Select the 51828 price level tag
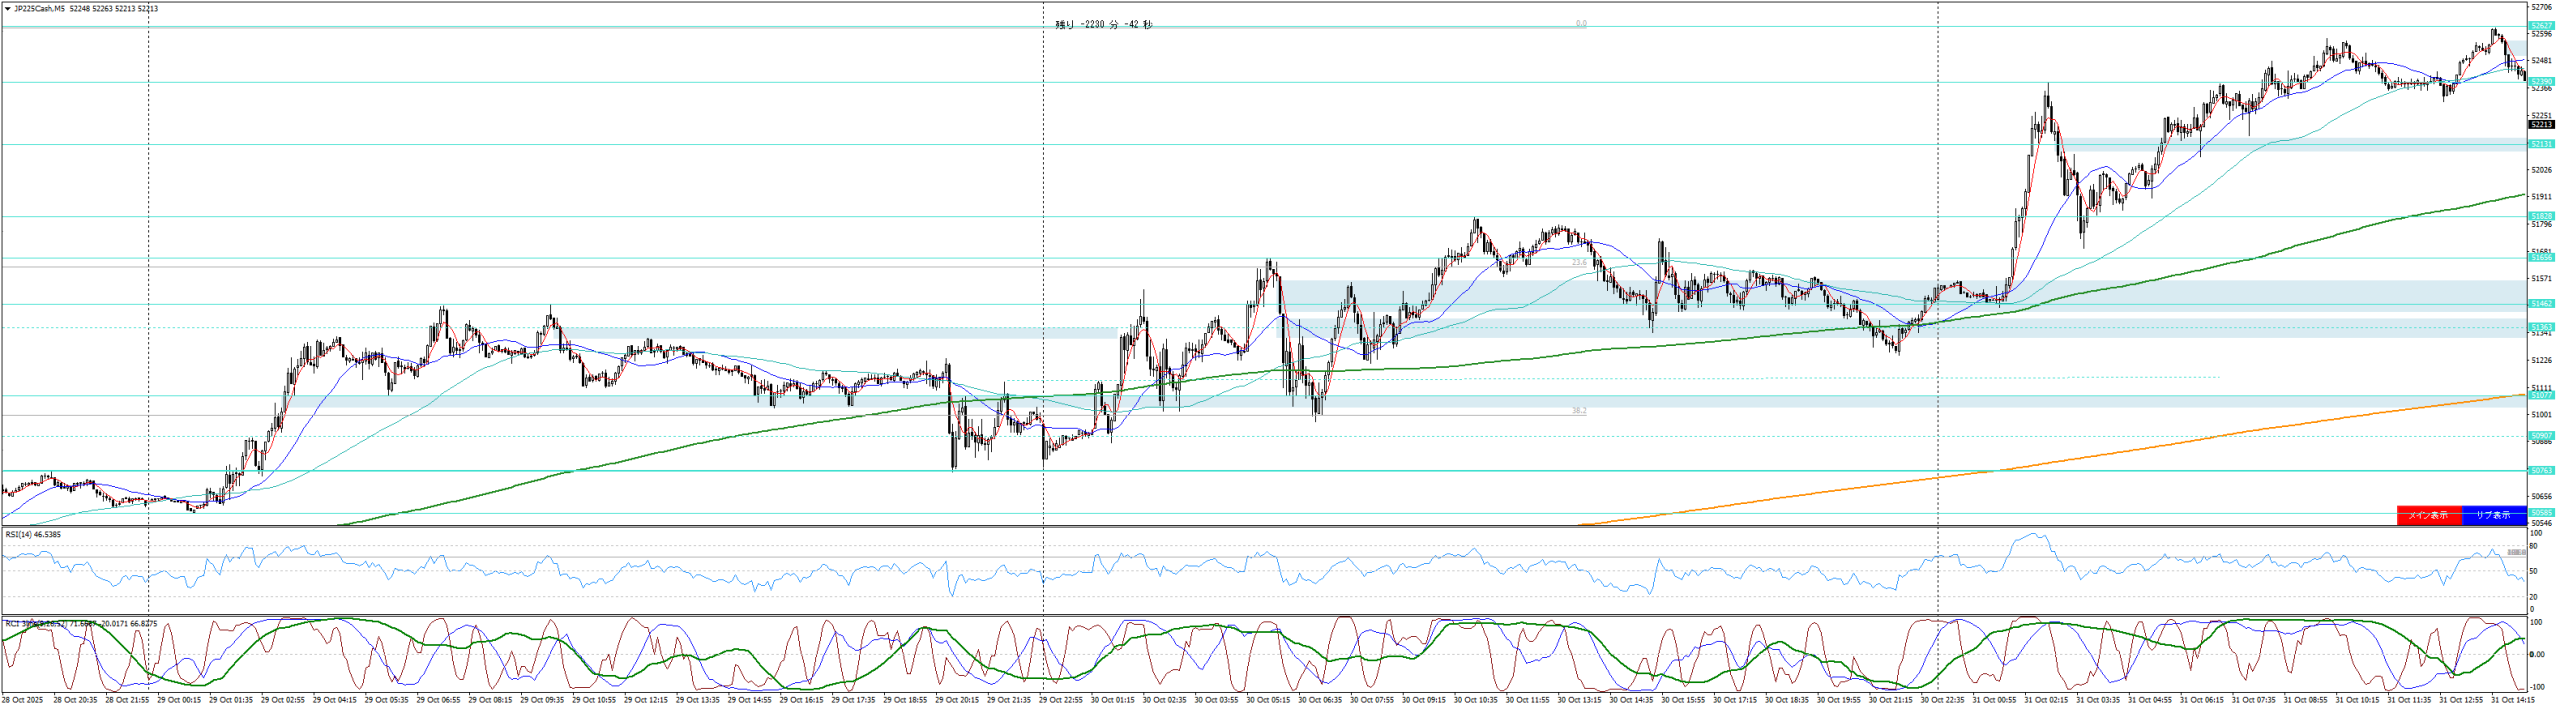2560x709 pixels. tap(2541, 216)
